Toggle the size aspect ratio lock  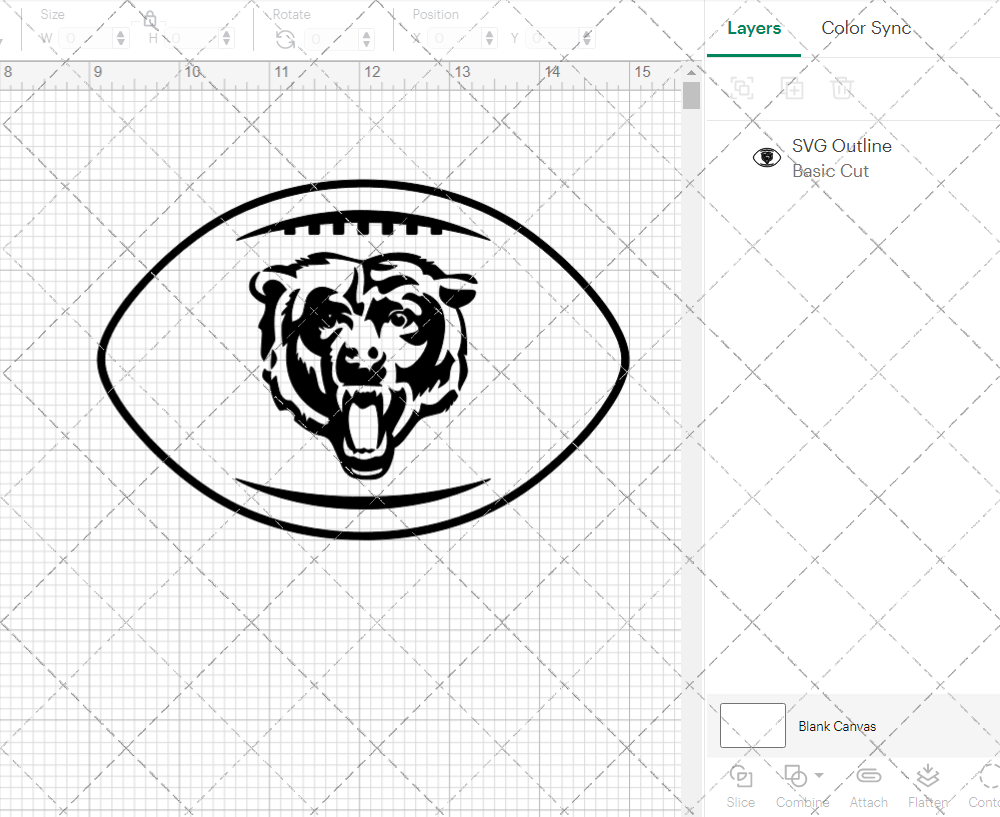tap(149, 20)
